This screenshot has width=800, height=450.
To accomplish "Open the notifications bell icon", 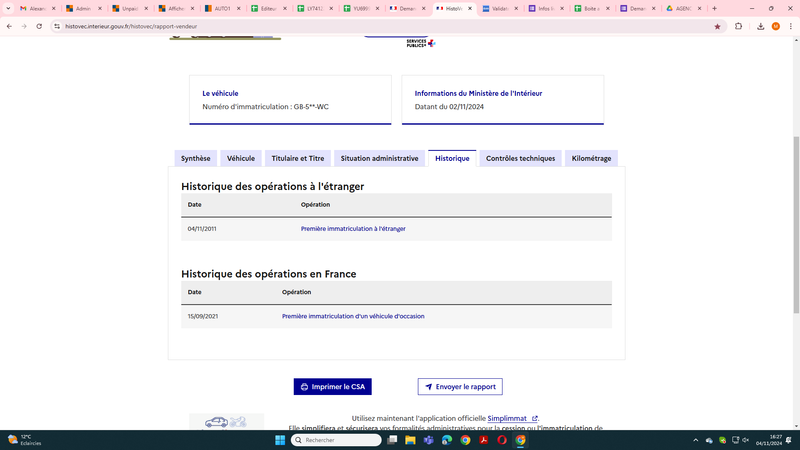I will (789, 440).
